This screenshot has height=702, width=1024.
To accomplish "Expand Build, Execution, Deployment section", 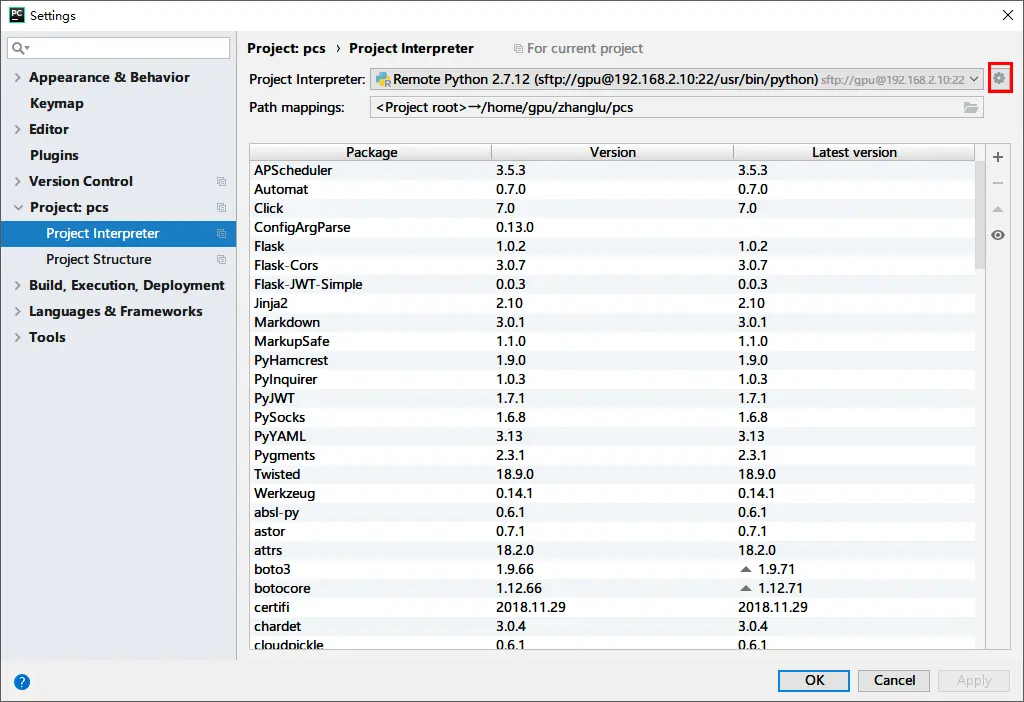I will (18, 285).
